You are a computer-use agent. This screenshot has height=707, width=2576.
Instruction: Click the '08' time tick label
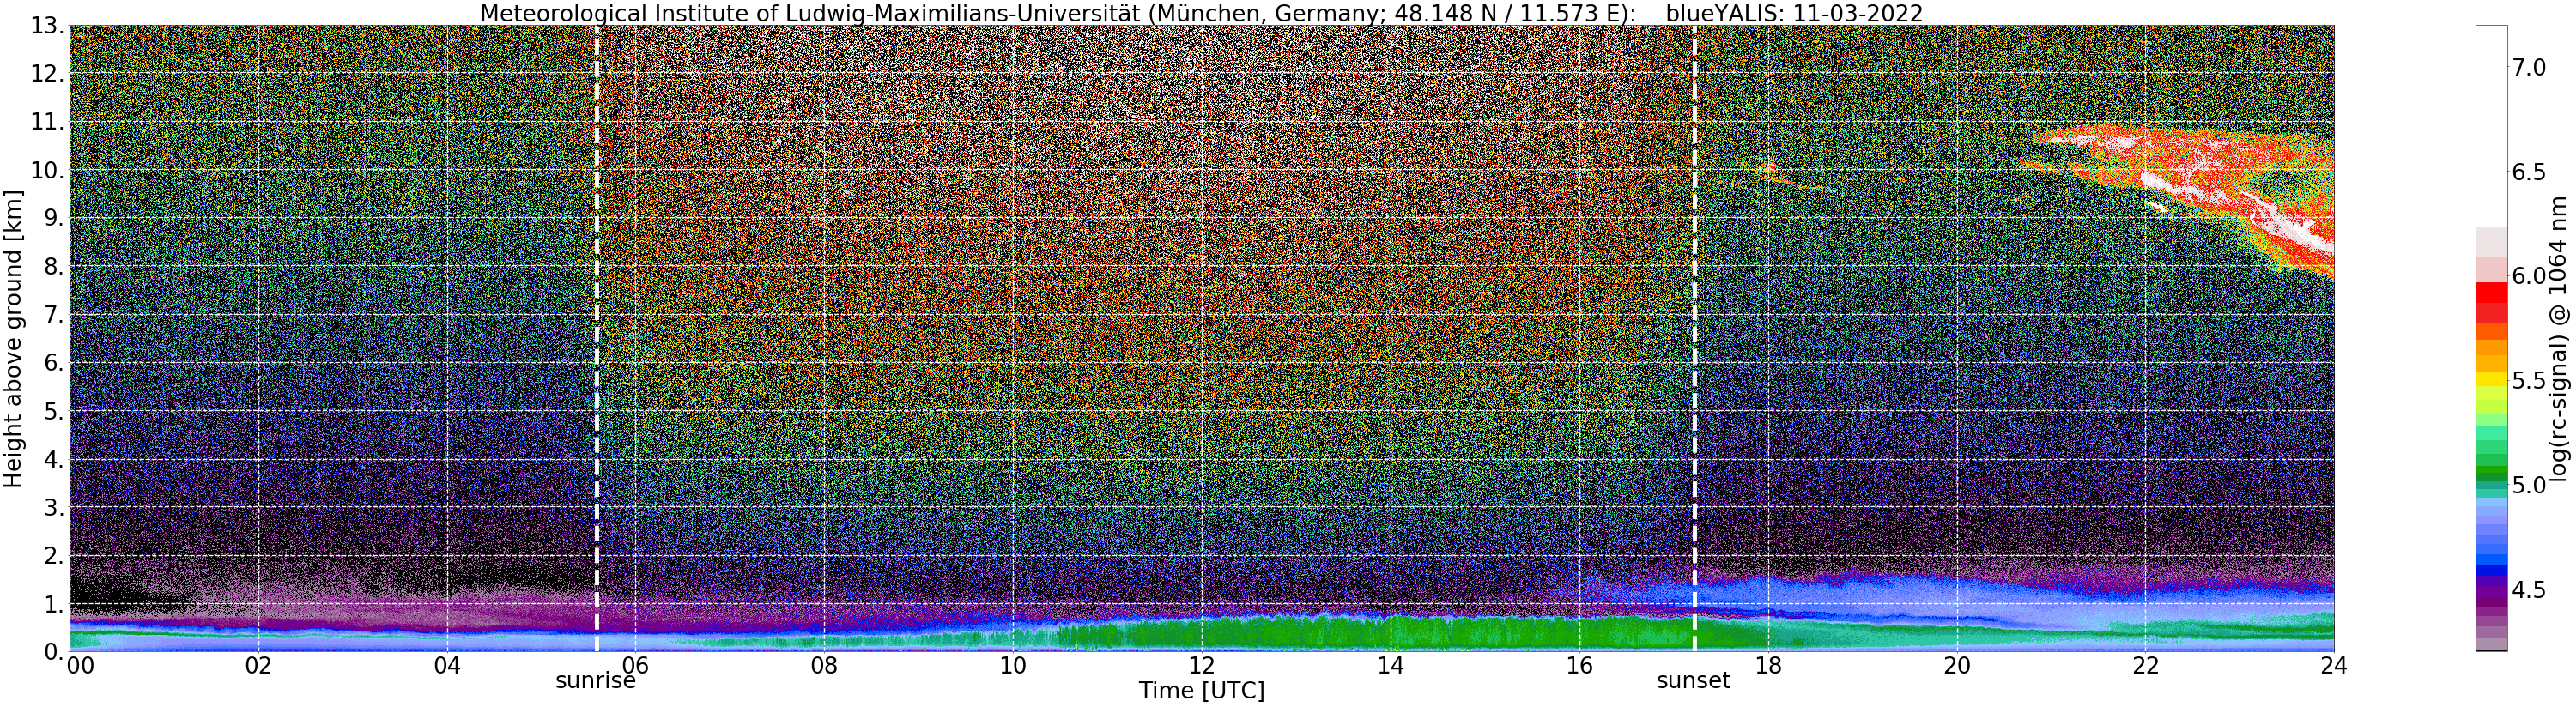point(824,665)
